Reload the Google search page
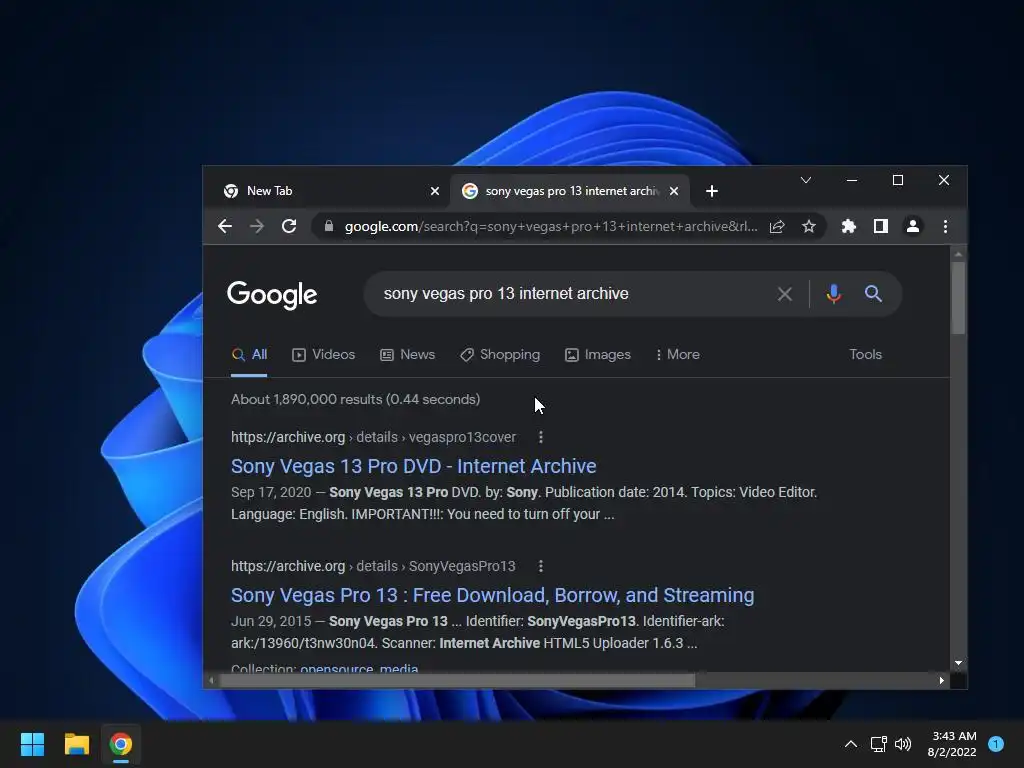The width and height of the screenshot is (1024, 768). click(289, 227)
